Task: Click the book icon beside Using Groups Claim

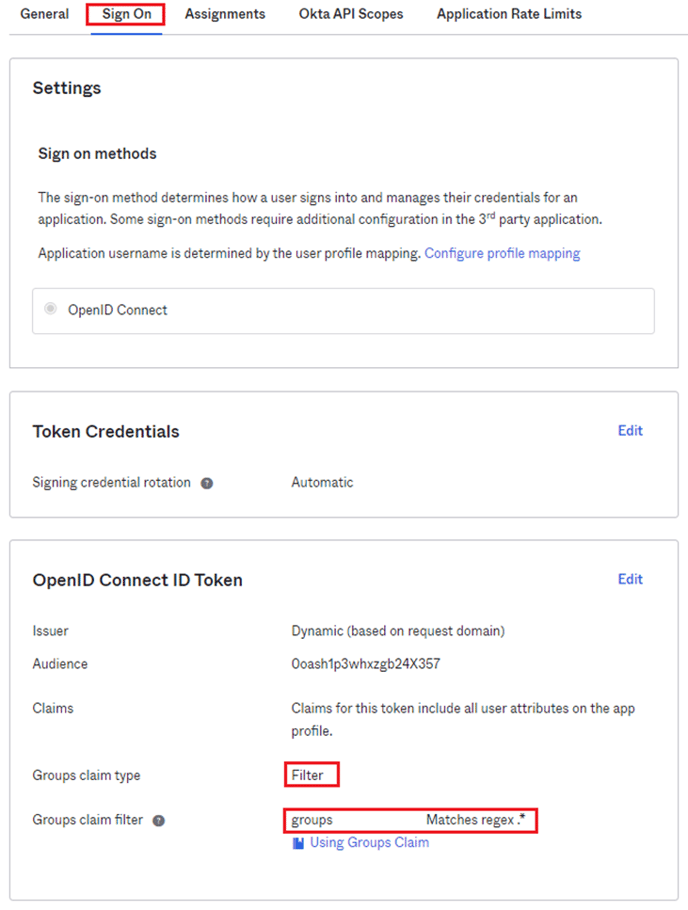Action: click(298, 843)
